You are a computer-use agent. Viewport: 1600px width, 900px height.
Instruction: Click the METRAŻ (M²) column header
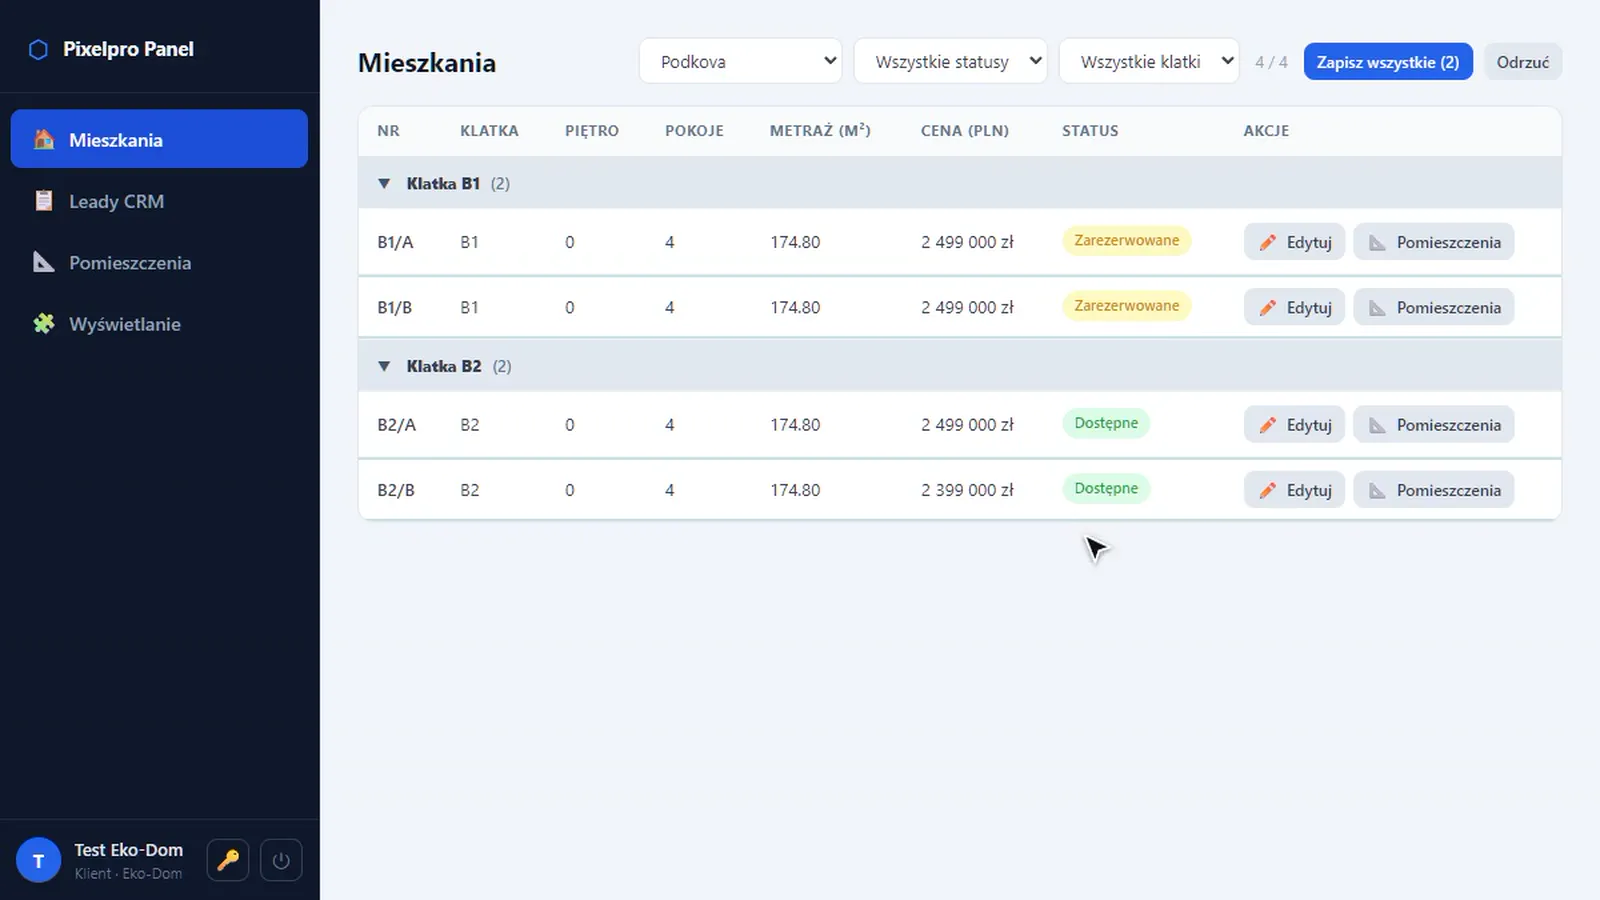coord(820,131)
